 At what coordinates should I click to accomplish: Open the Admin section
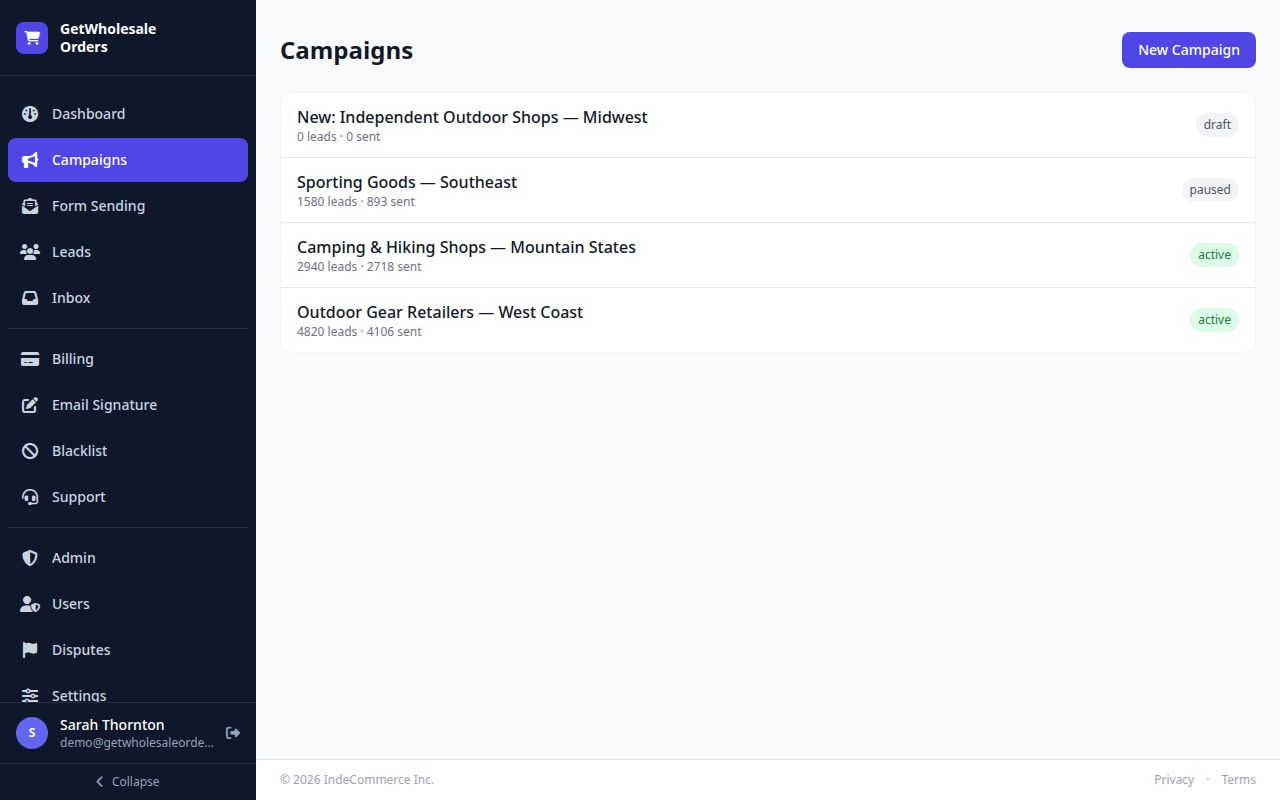[x=128, y=558]
